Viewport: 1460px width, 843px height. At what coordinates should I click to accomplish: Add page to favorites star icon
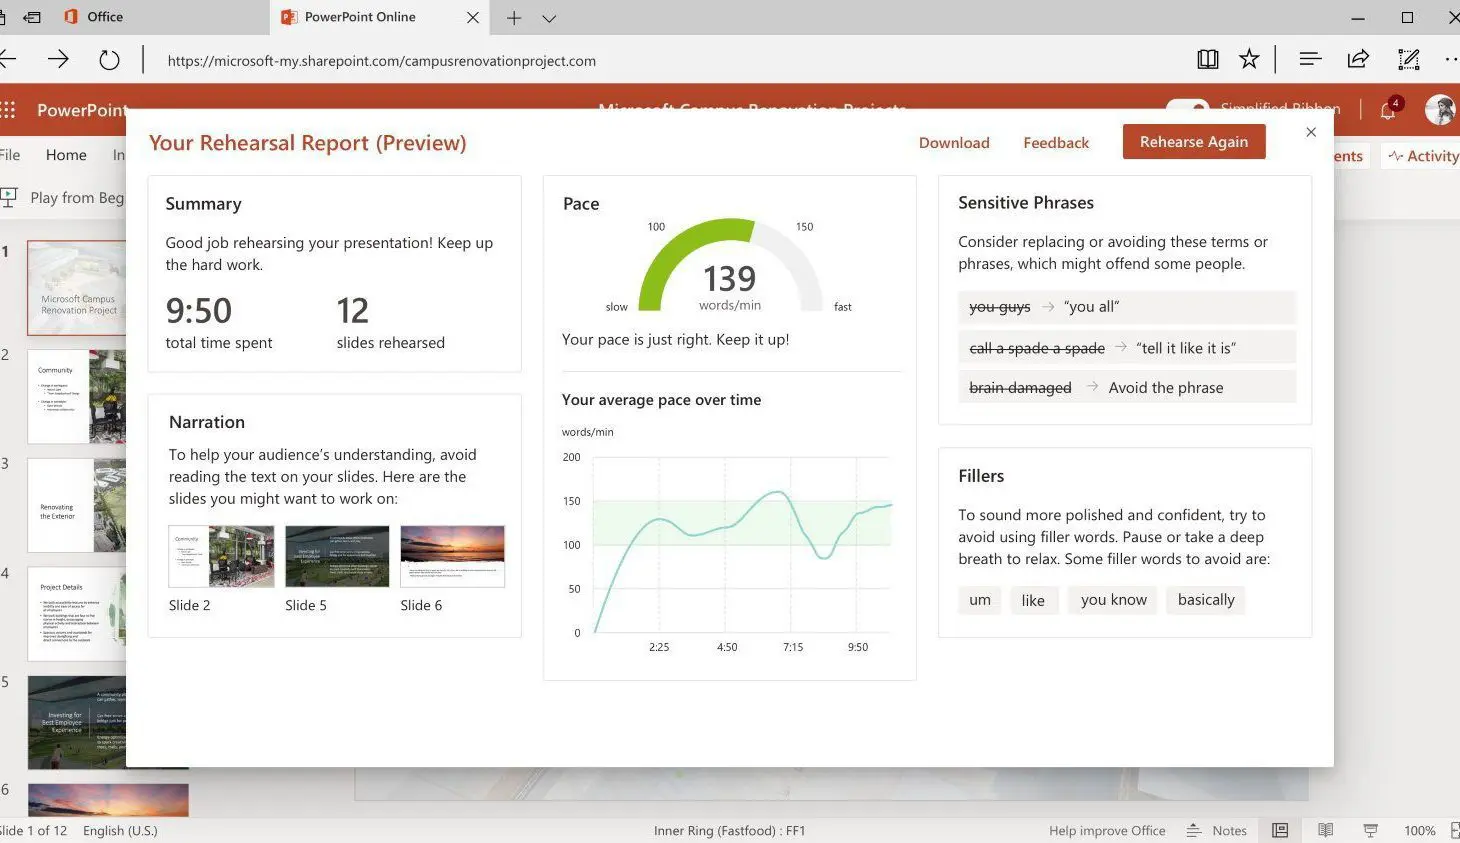(x=1249, y=60)
